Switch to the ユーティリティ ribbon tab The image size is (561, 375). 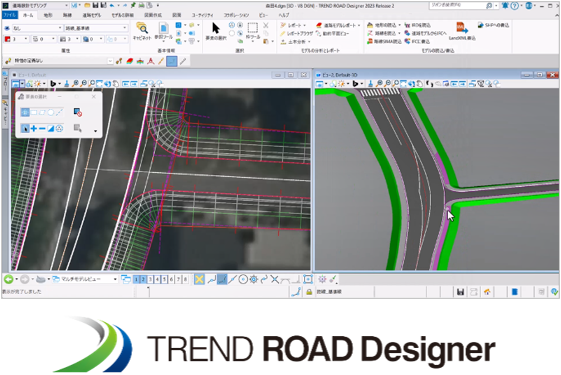pos(203,15)
